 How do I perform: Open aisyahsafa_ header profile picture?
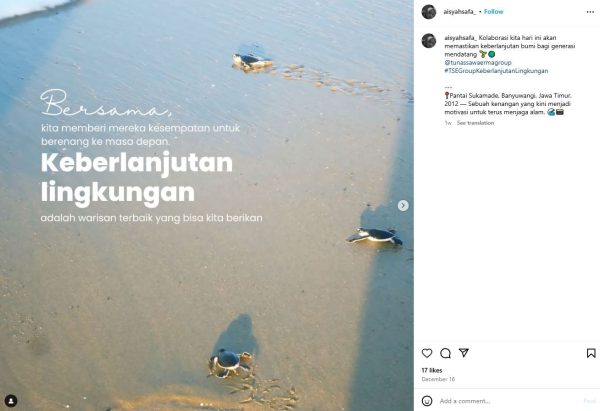coord(429,12)
